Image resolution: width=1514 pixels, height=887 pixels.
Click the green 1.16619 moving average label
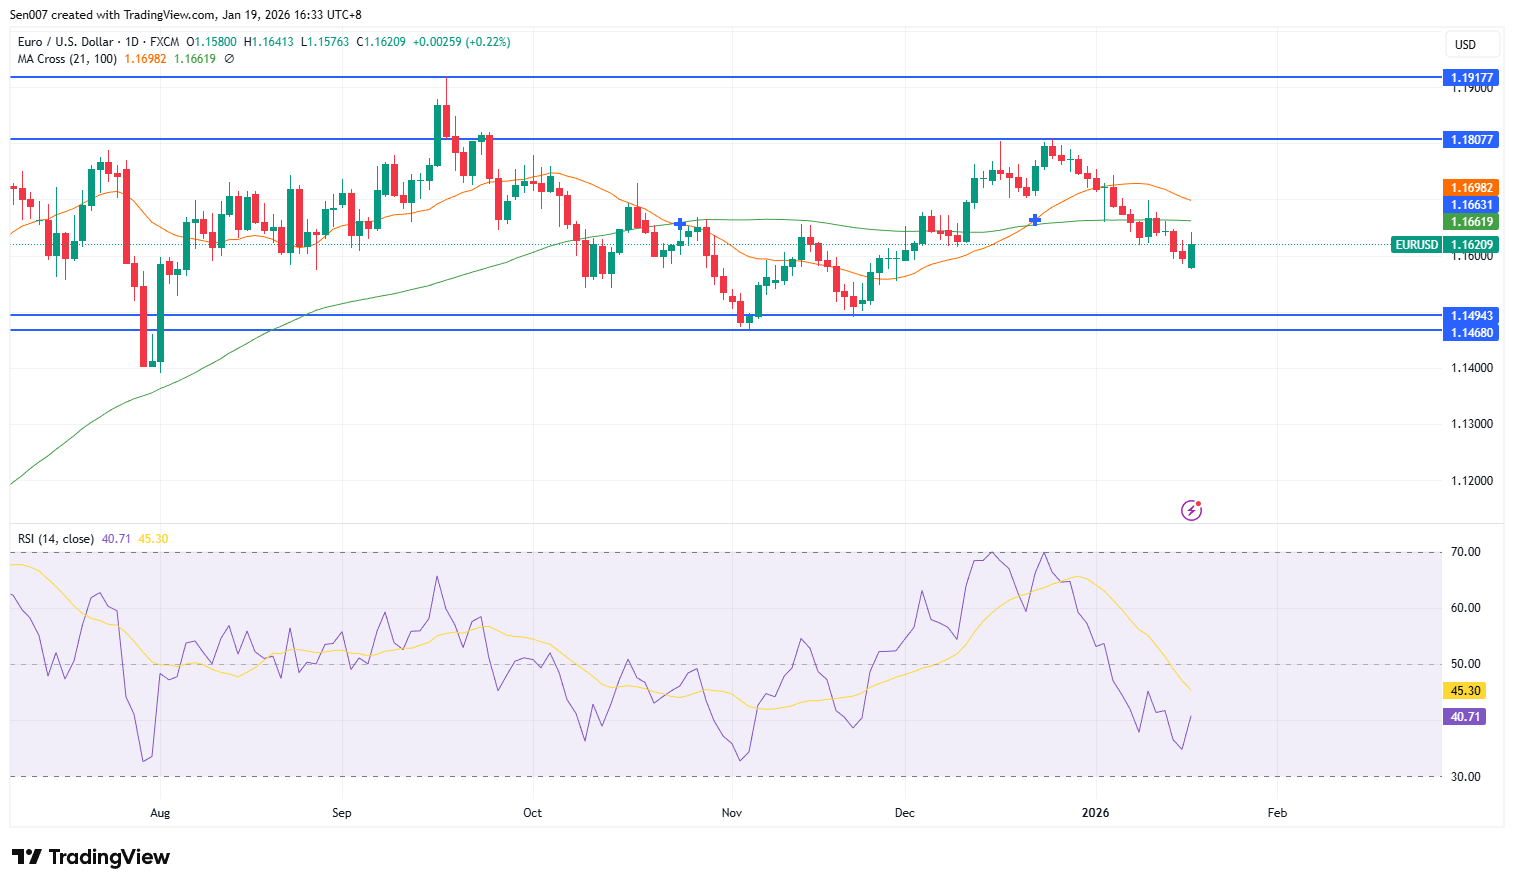click(x=1471, y=222)
